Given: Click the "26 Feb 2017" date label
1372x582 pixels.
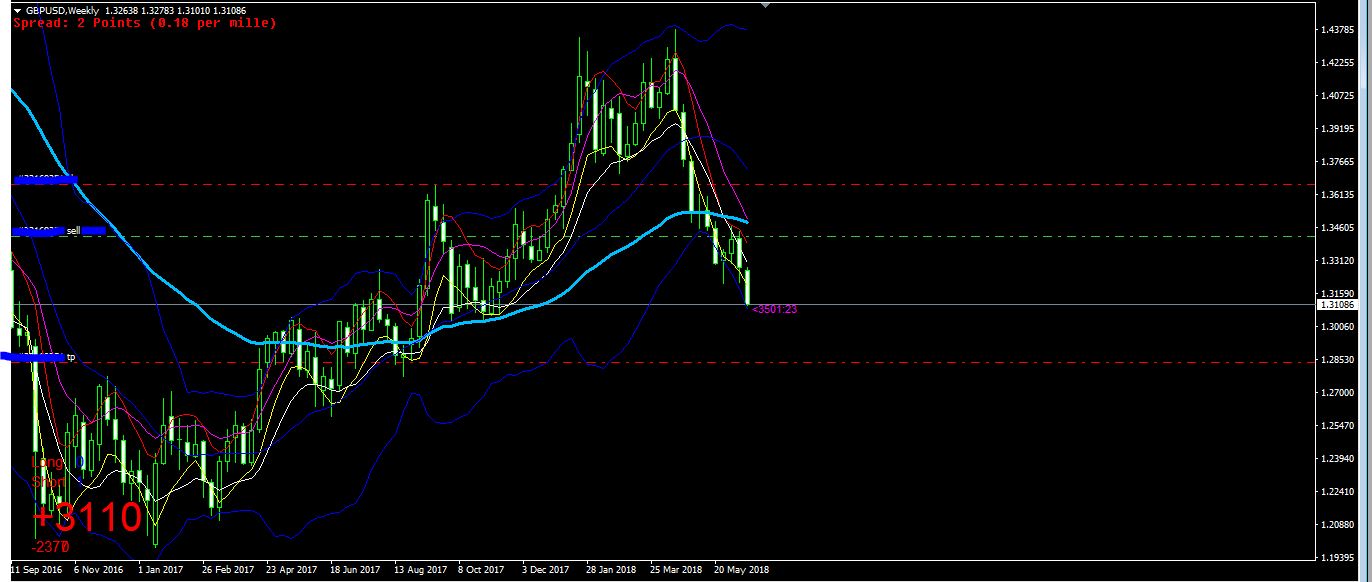Looking at the screenshot, I should pyautogui.click(x=228, y=570).
